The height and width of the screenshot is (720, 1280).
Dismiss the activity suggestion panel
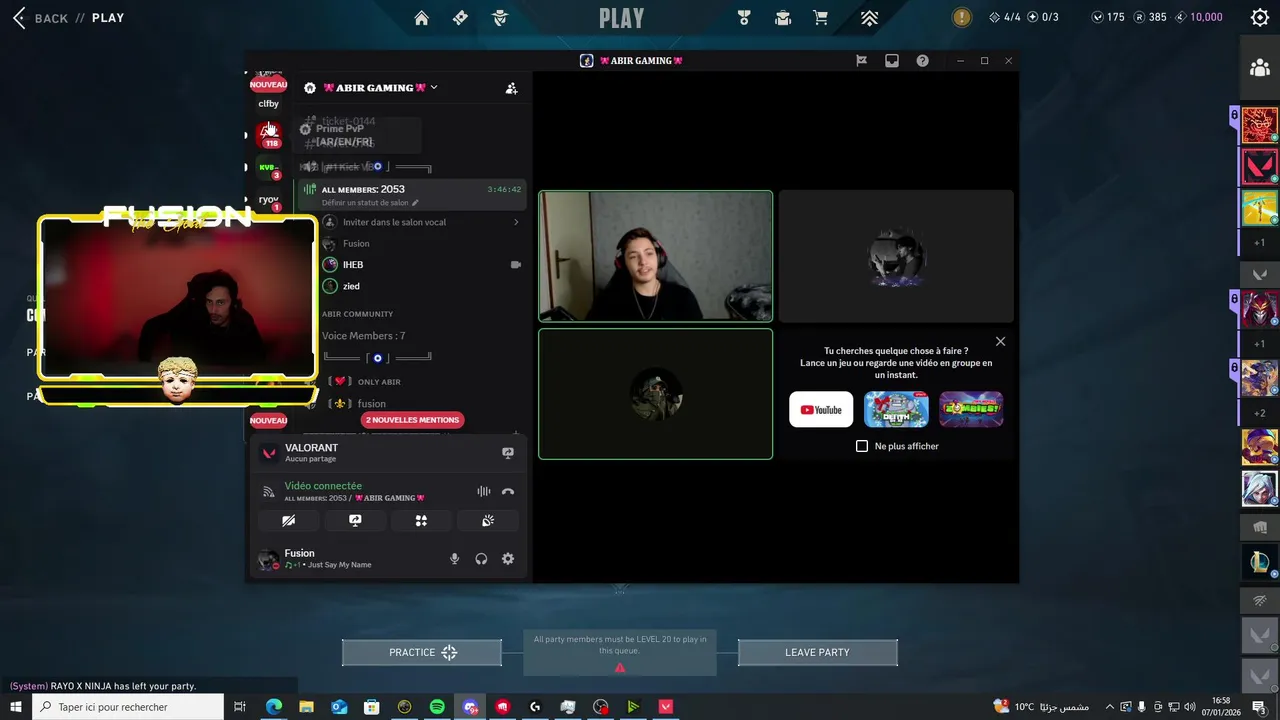pos(1000,342)
